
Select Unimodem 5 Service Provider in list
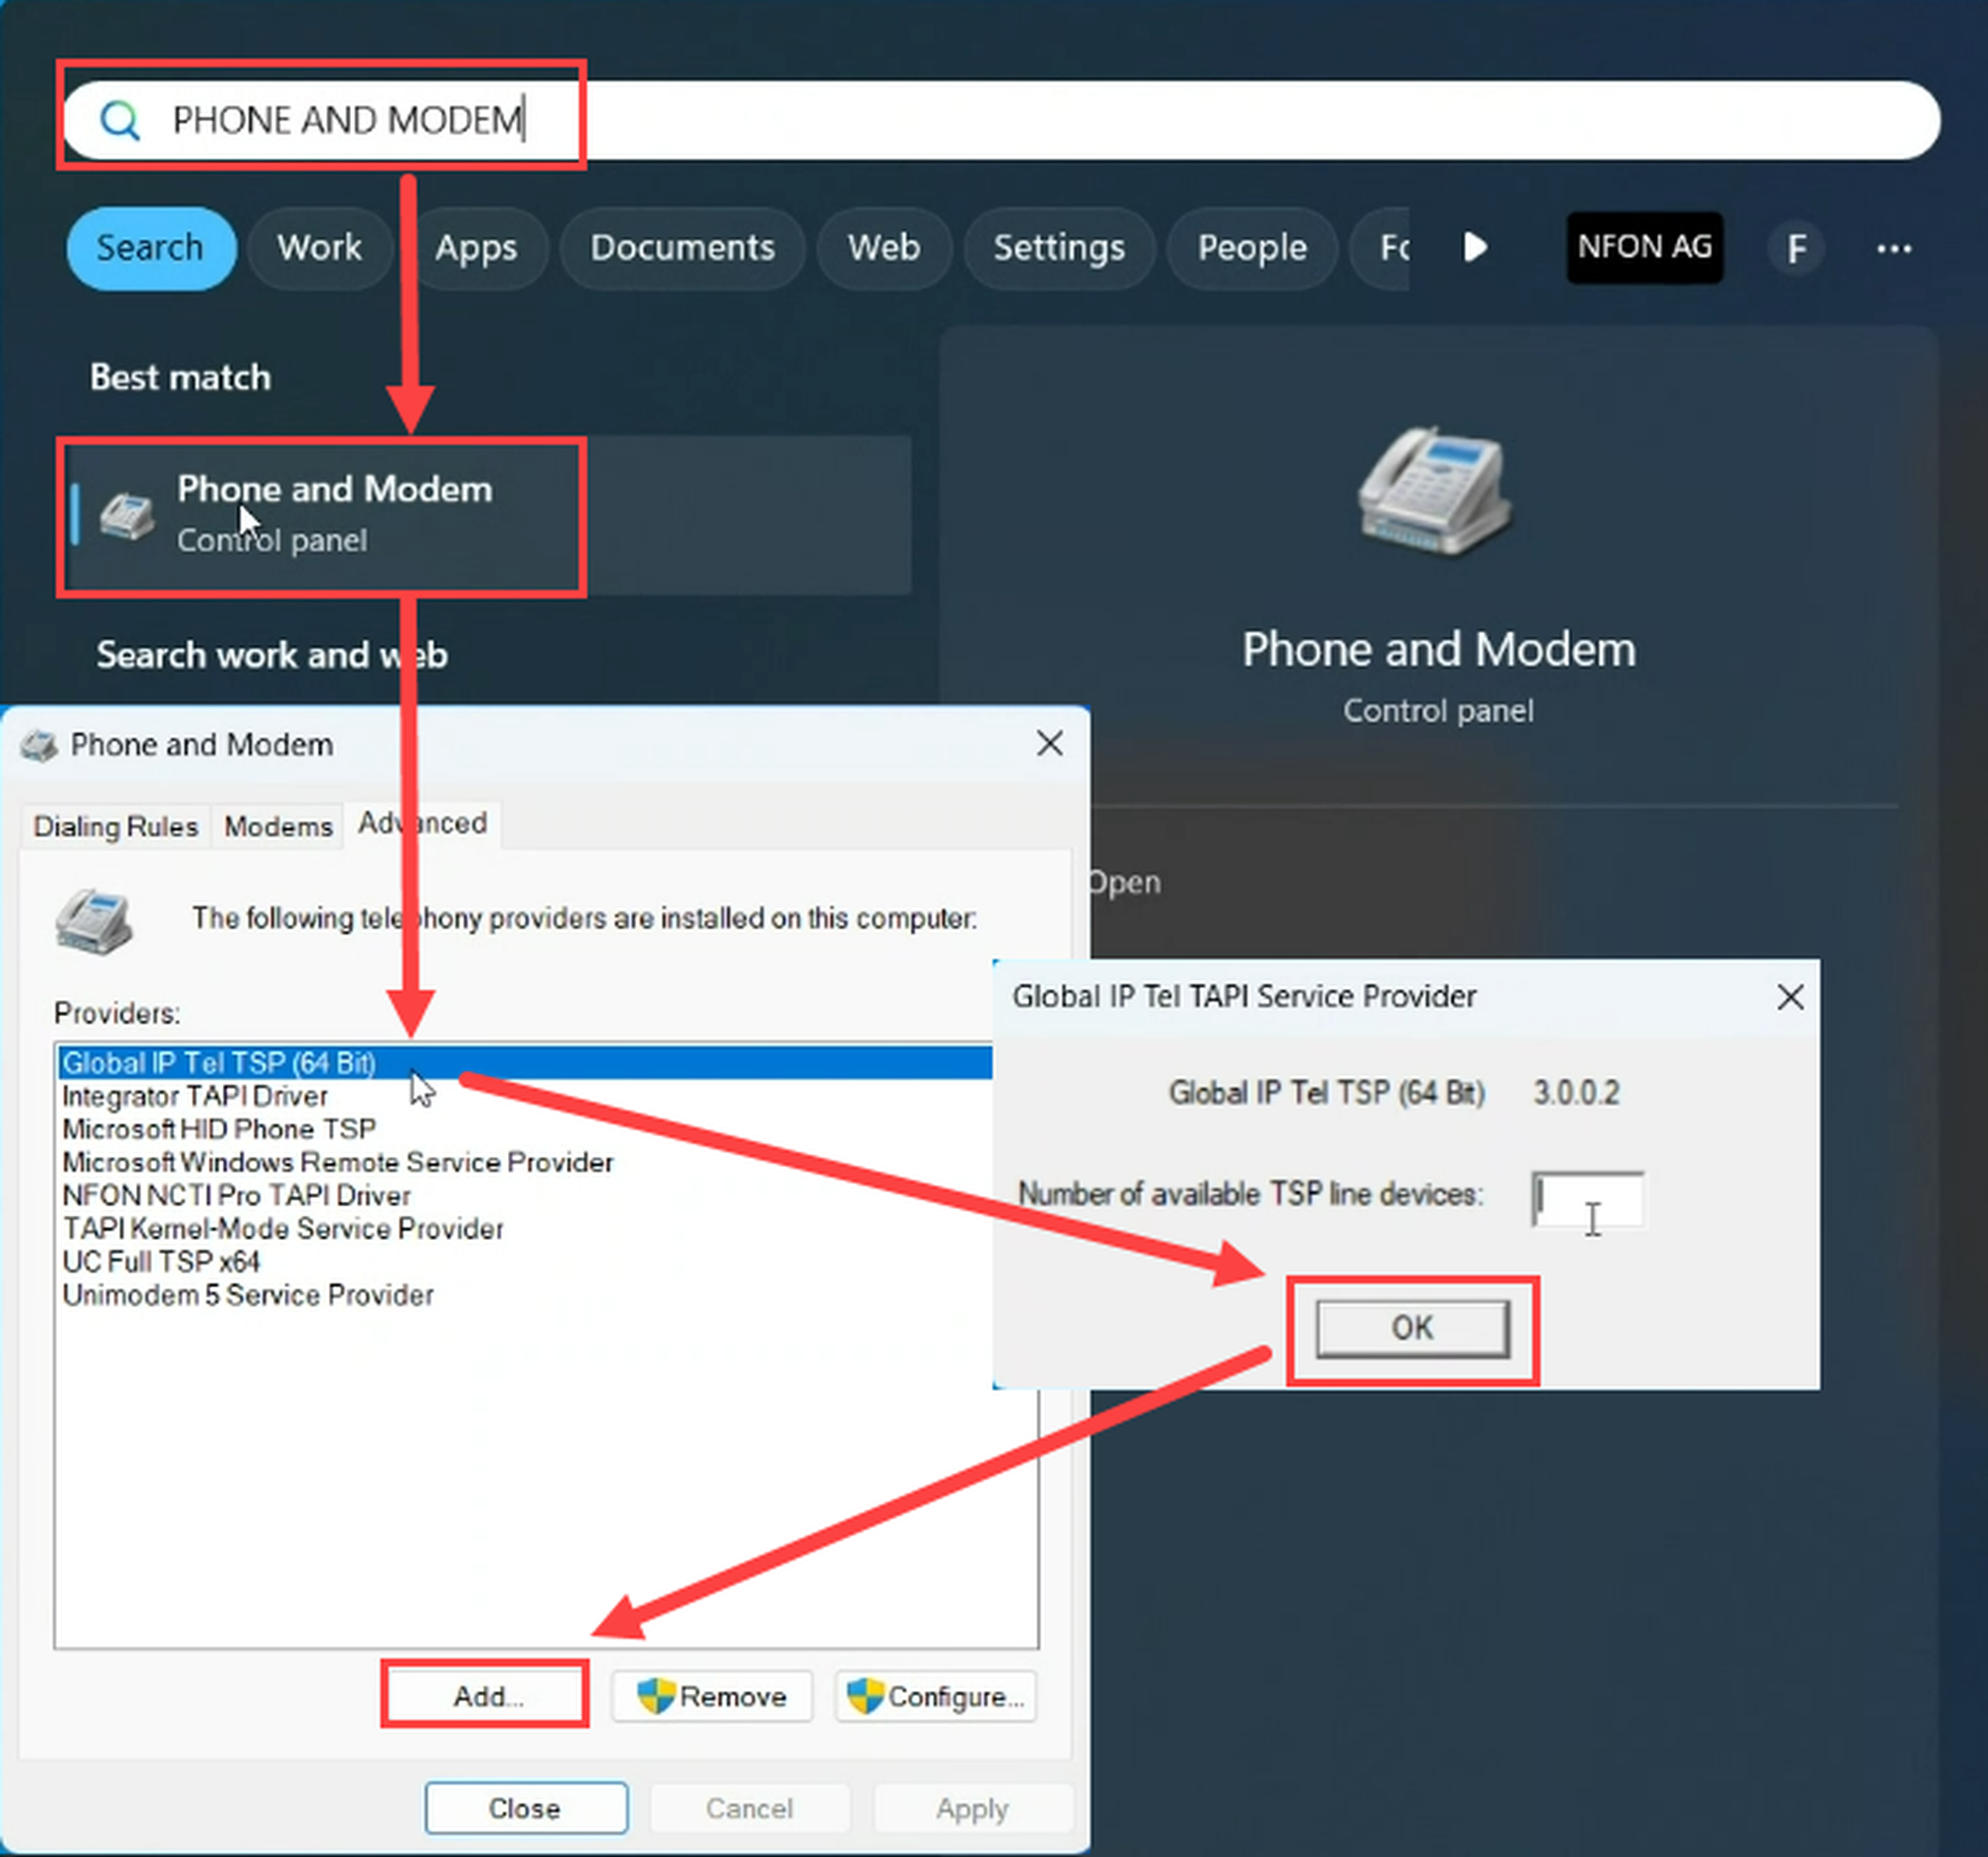[248, 1295]
